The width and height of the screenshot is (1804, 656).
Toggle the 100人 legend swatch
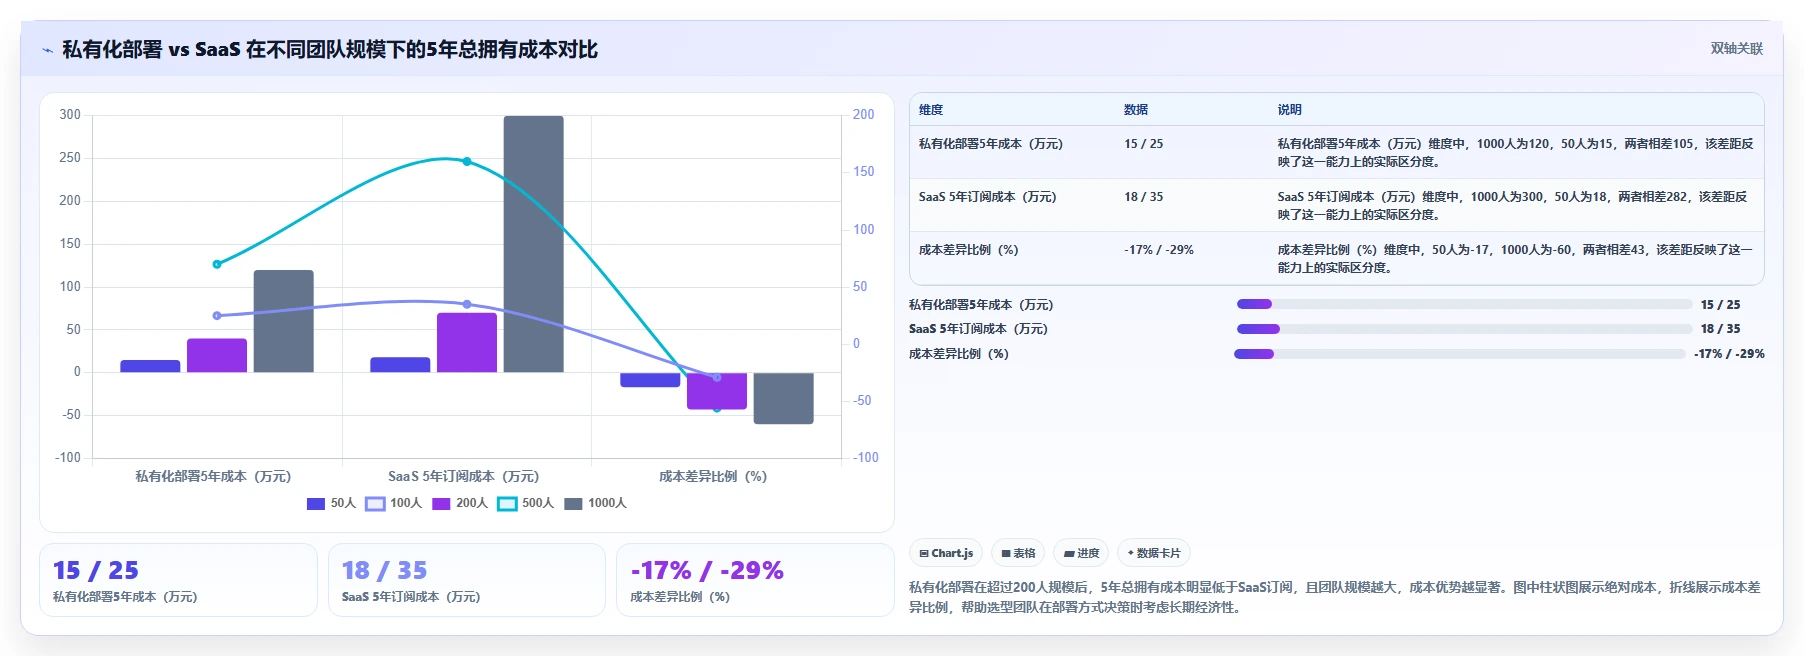(x=375, y=504)
